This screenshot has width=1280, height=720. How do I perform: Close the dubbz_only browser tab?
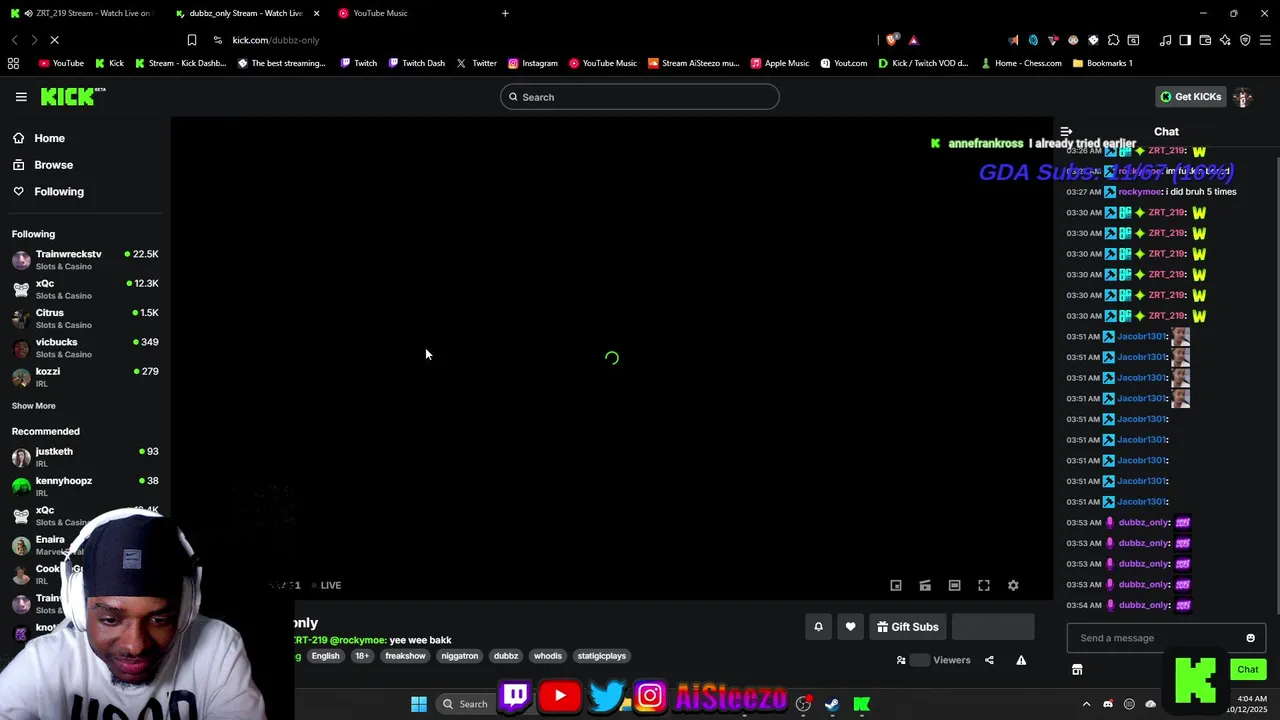click(317, 13)
